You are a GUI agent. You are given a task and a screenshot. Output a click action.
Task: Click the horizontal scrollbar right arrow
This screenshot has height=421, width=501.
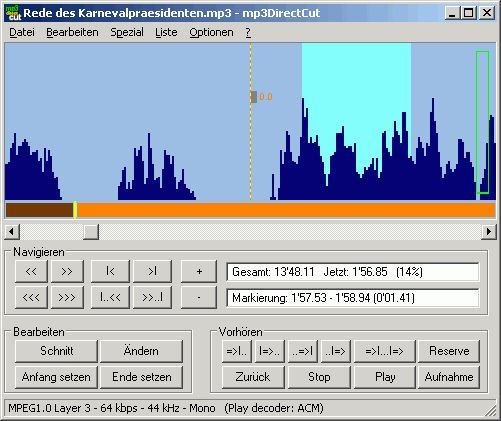coord(489,231)
